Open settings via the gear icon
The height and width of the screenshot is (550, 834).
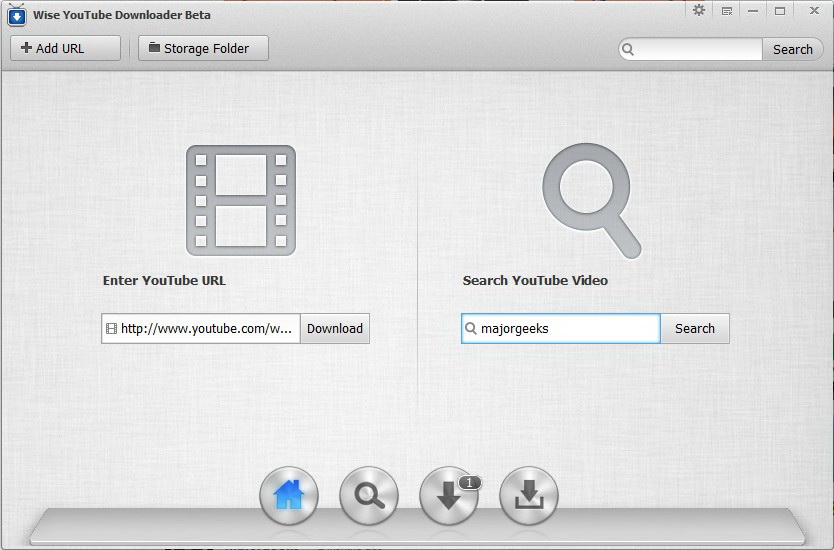click(699, 10)
